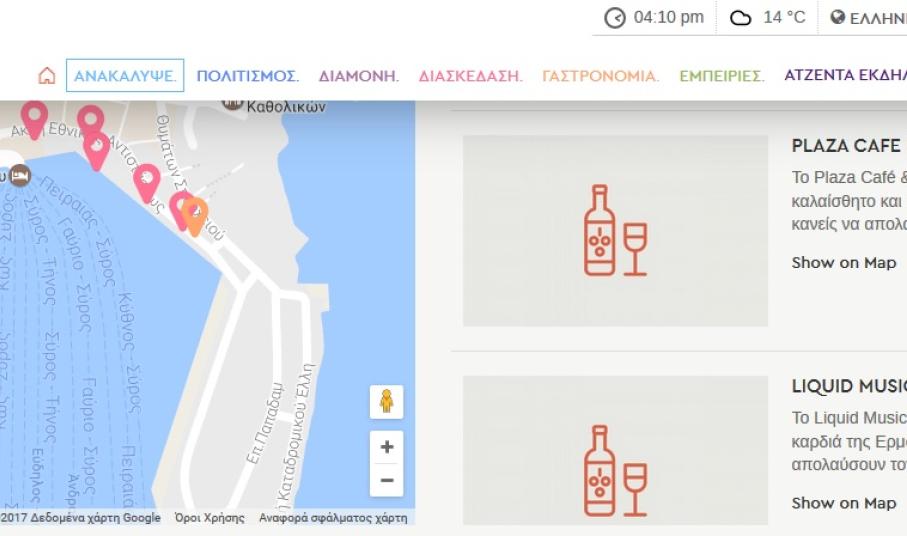Open Plaza Cafe wine bottle thumbnail

pos(615,231)
